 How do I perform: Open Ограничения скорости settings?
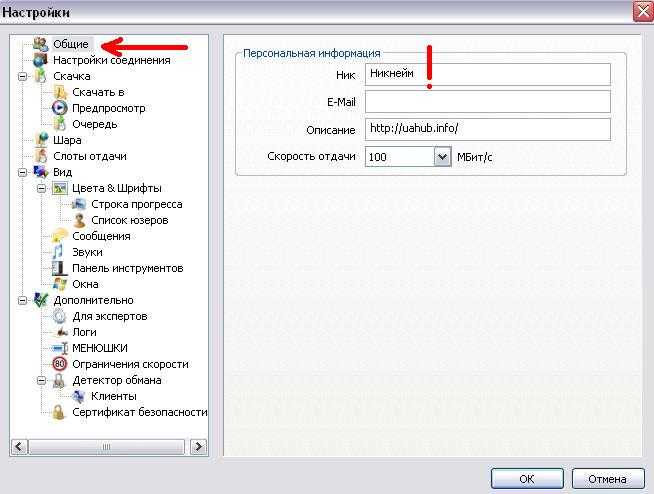[x=130, y=364]
